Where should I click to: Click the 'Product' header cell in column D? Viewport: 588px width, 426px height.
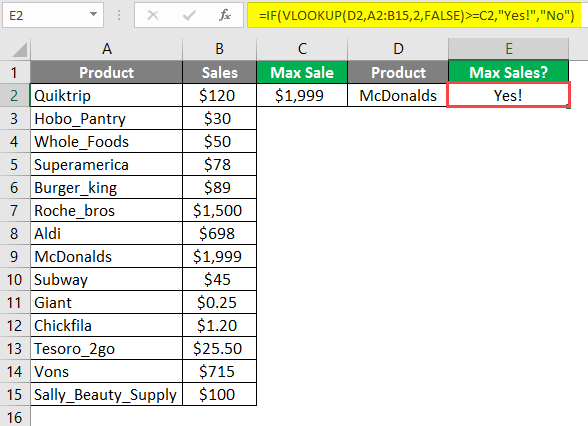tap(398, 72)
